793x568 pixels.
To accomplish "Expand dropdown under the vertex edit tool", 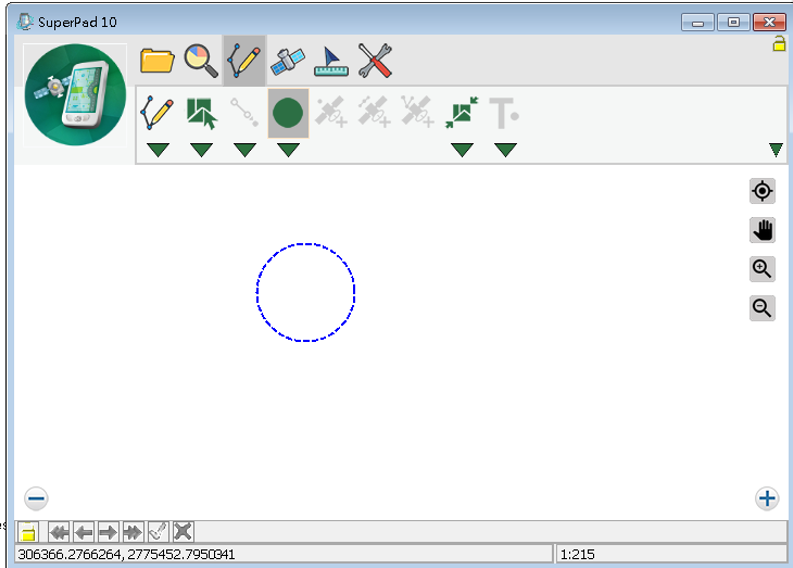I will click(x=245, y=150).
